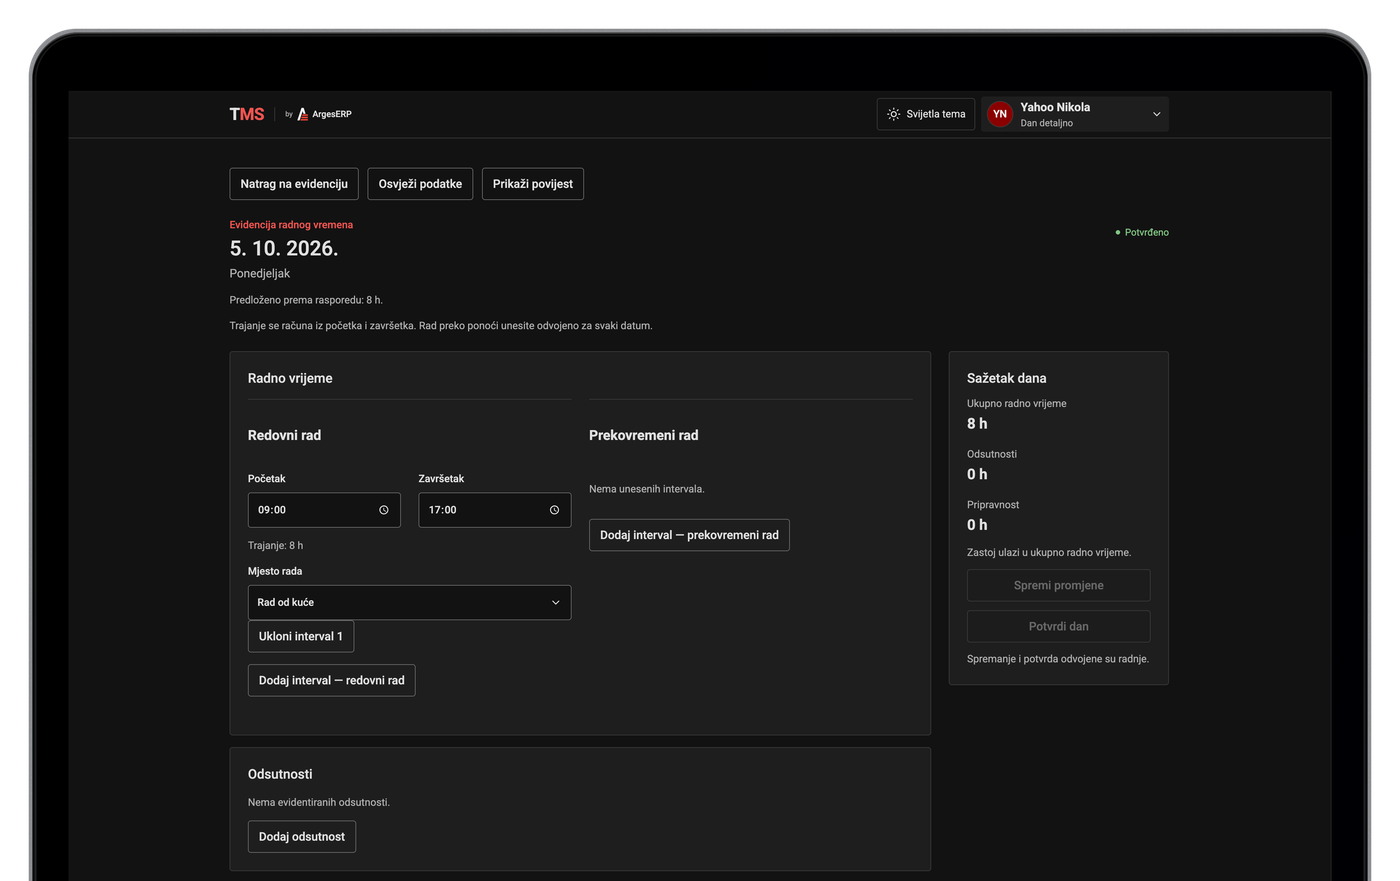
Task: Click the Ponedjeljak weekday text
Action: tap(260, 273)
